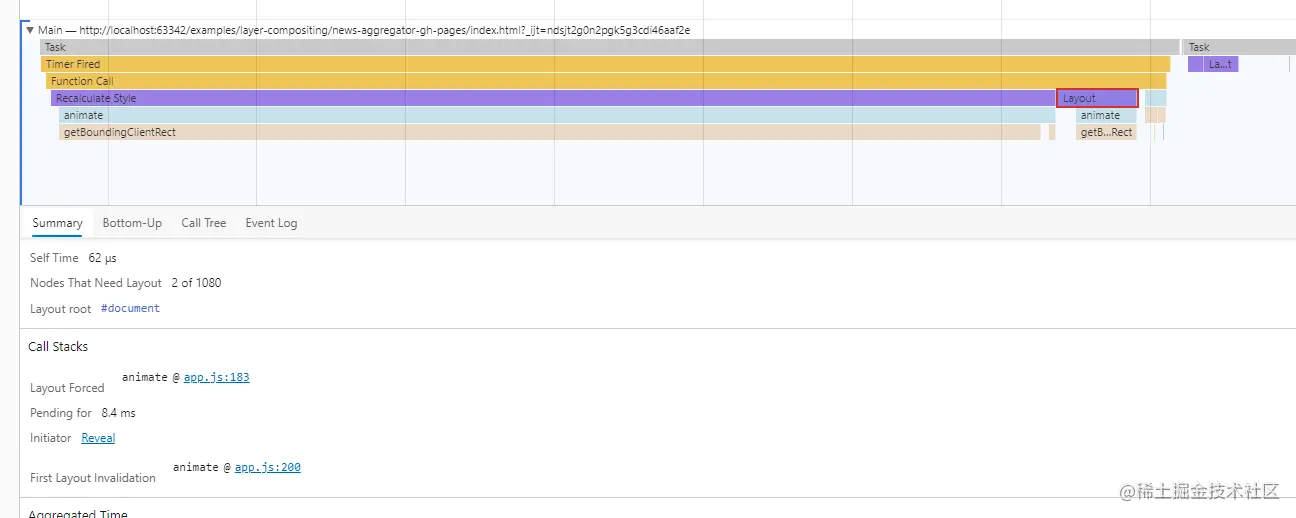The image size is (1296, 518).
Task: Select the truncated getB...Rect bar
Action: pos(1106,132)
